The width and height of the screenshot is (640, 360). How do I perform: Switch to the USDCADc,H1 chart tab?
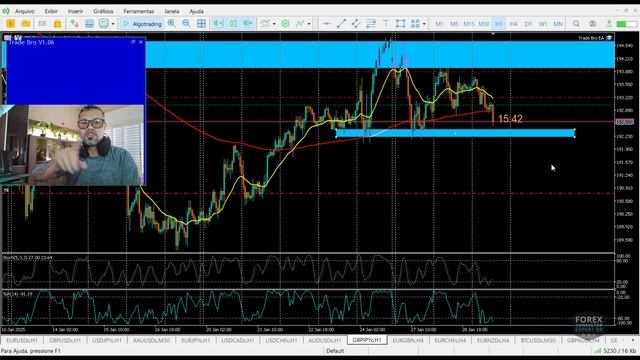point(238,340)
